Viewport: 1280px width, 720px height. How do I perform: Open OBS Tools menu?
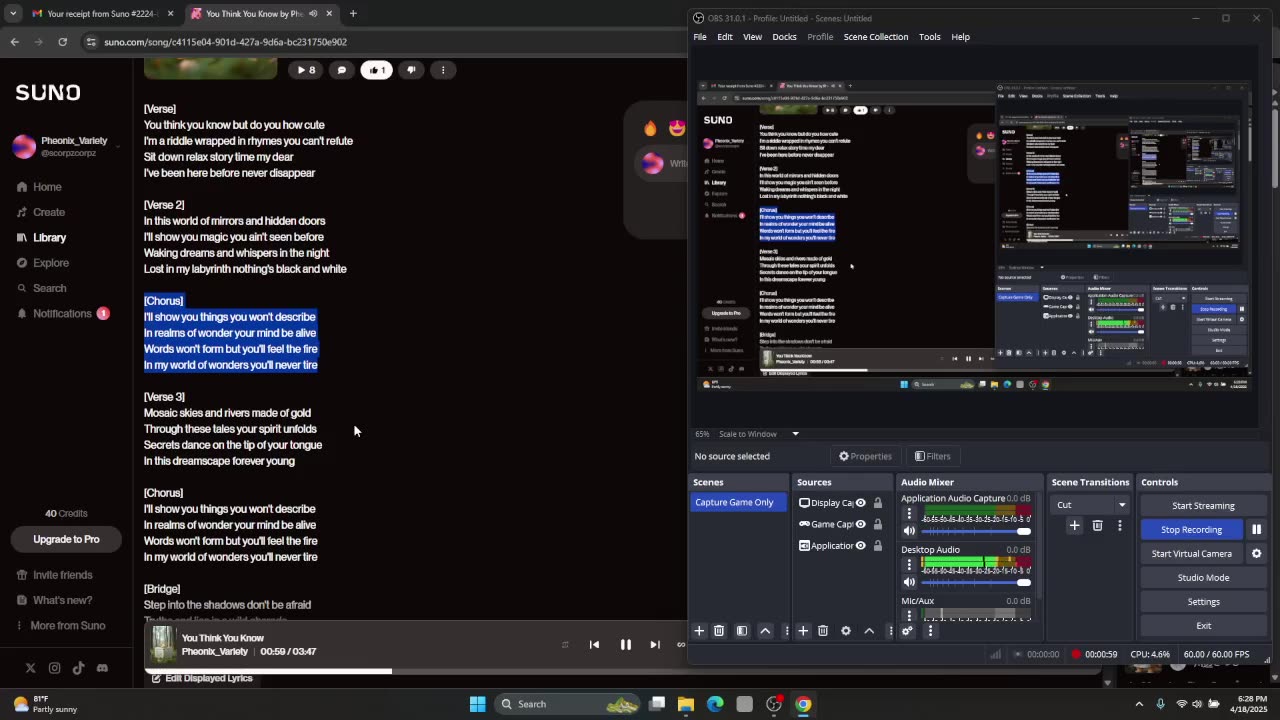click(x=930, y=37)
